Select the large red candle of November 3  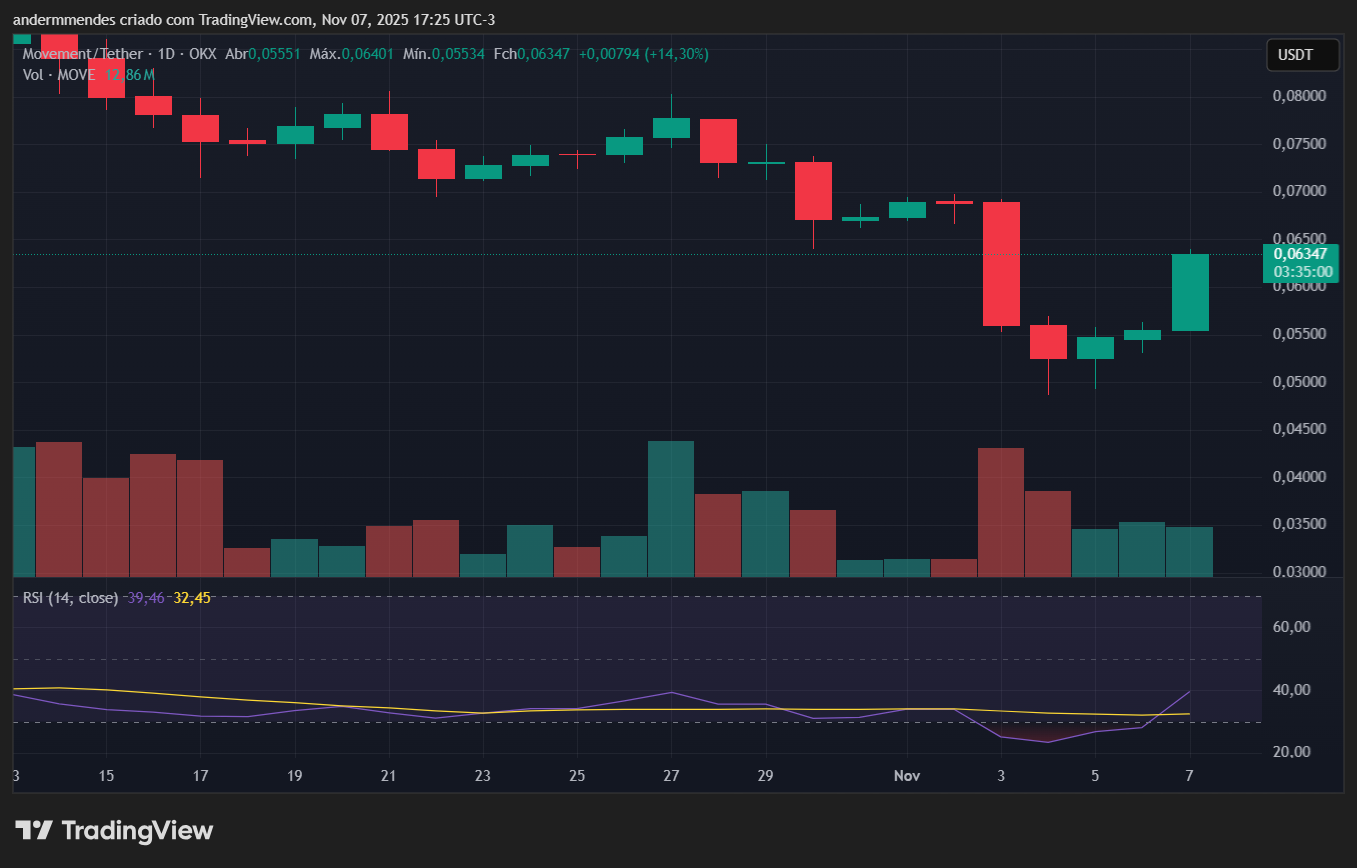1001,262
